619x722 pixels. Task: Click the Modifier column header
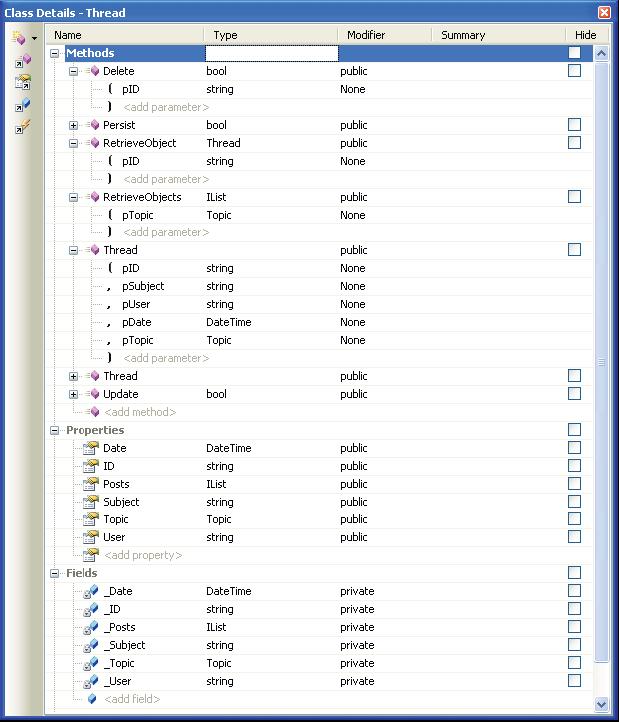click(386, 35)
